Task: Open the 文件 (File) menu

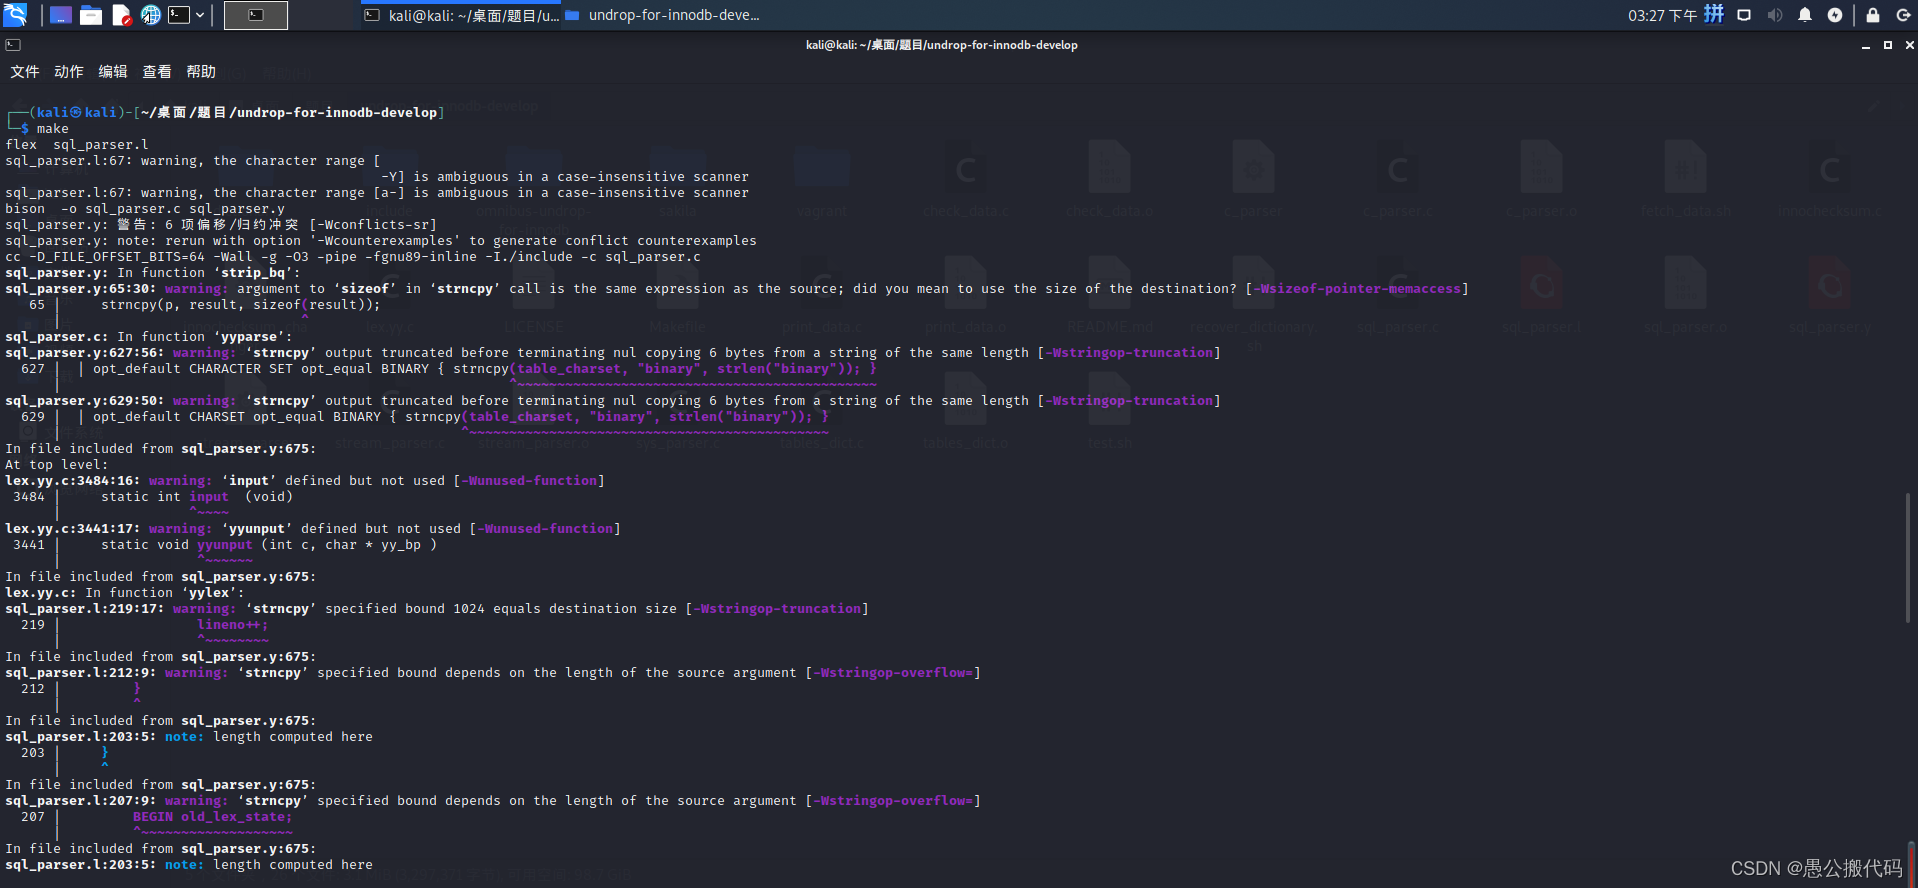Action: point(25,72)
